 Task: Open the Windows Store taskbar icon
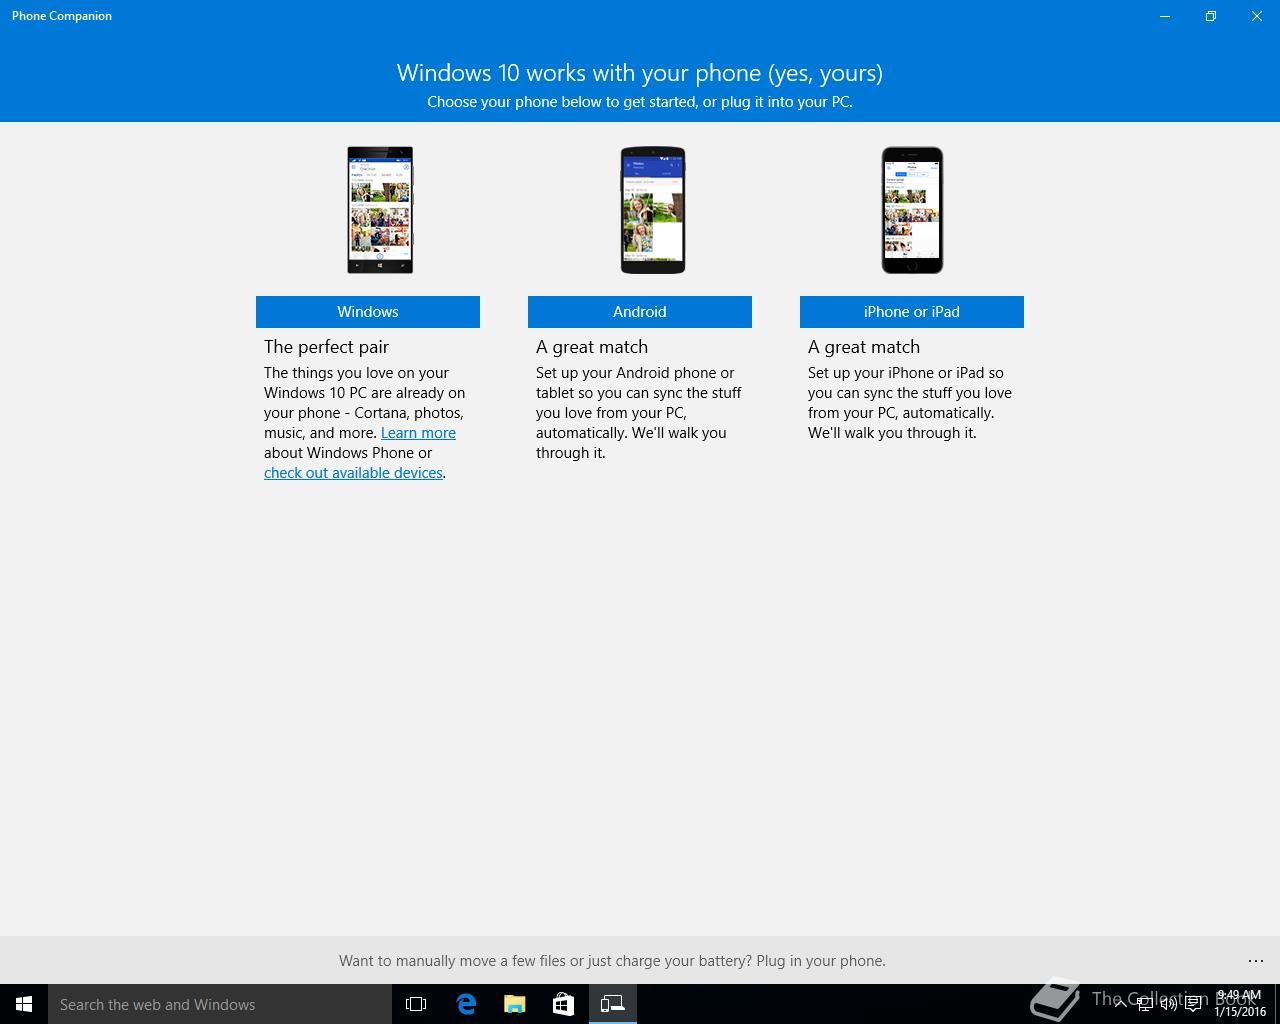(x=563, y=1004)
